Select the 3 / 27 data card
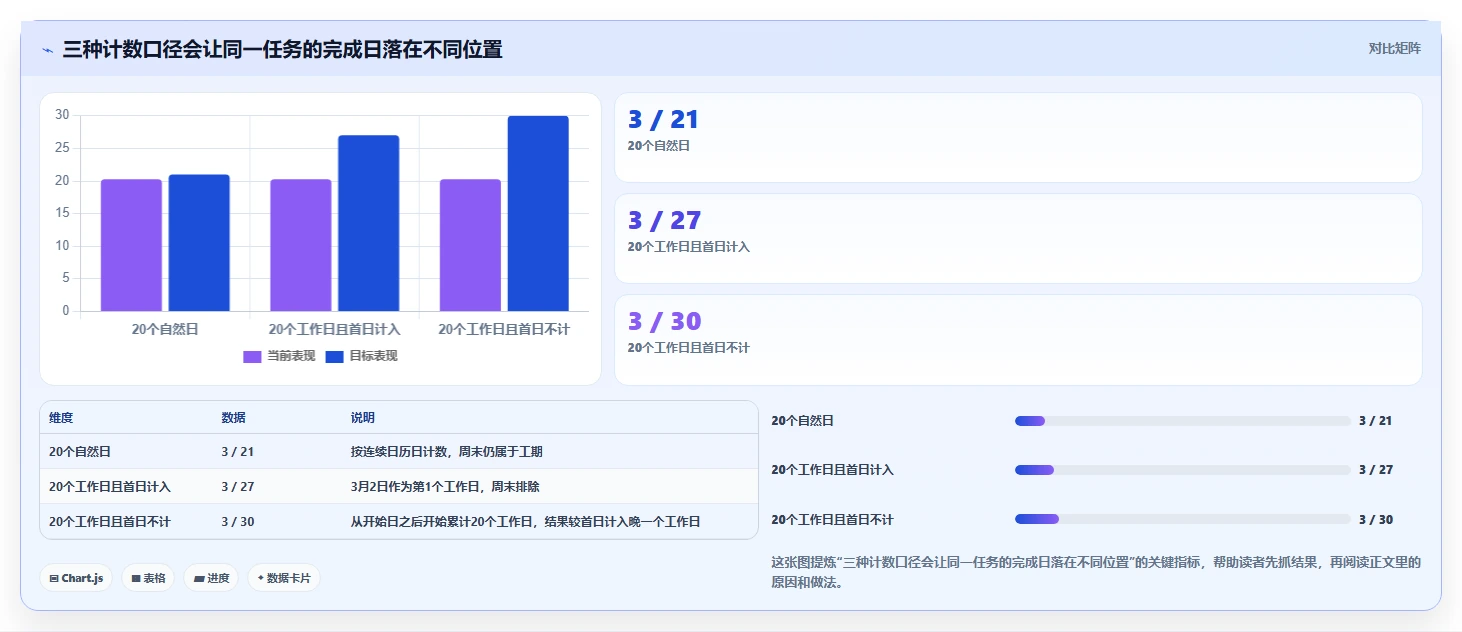This screenshot has height=632, width=1462. coord(1018,238)
